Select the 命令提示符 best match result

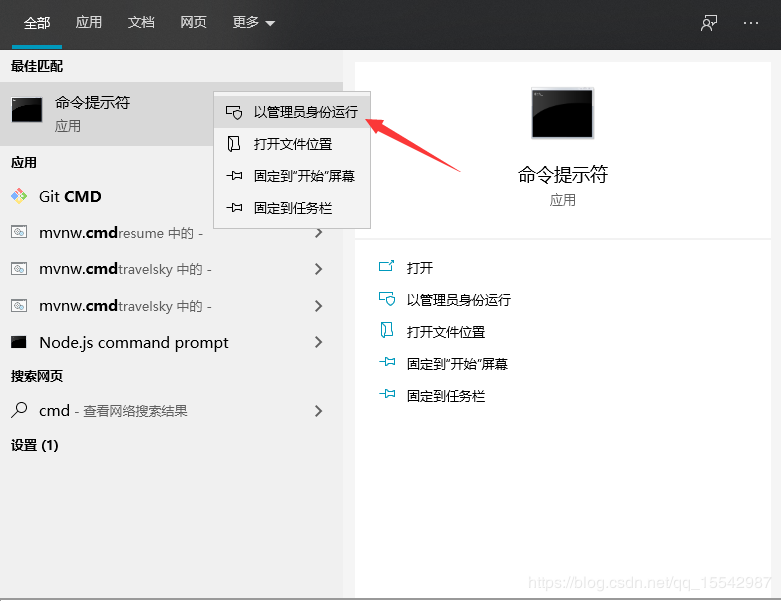point(107,114)
